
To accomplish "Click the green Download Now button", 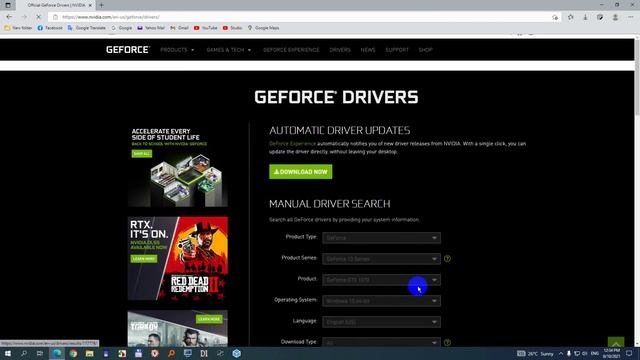I will tap(300, 172).
